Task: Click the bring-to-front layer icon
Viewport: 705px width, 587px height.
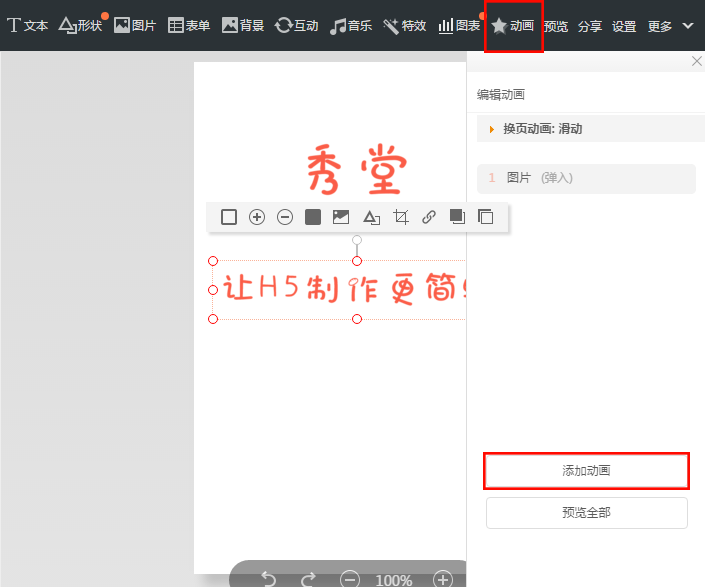Action: coord(457,217)
